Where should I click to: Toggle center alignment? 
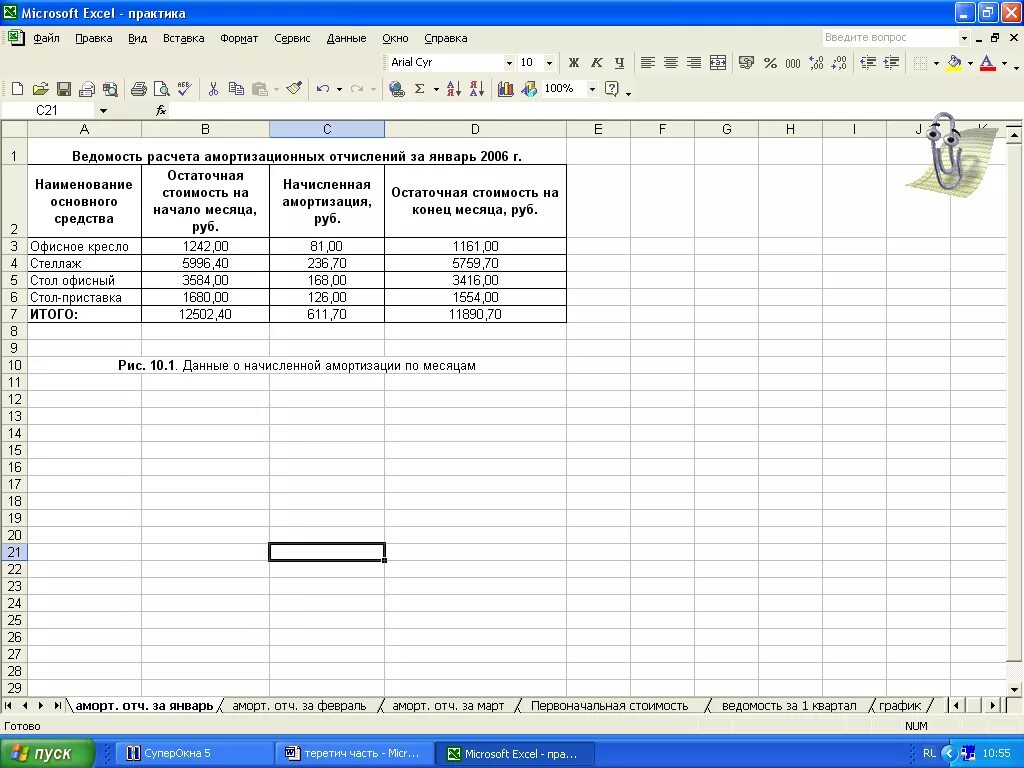click(671, 63)
